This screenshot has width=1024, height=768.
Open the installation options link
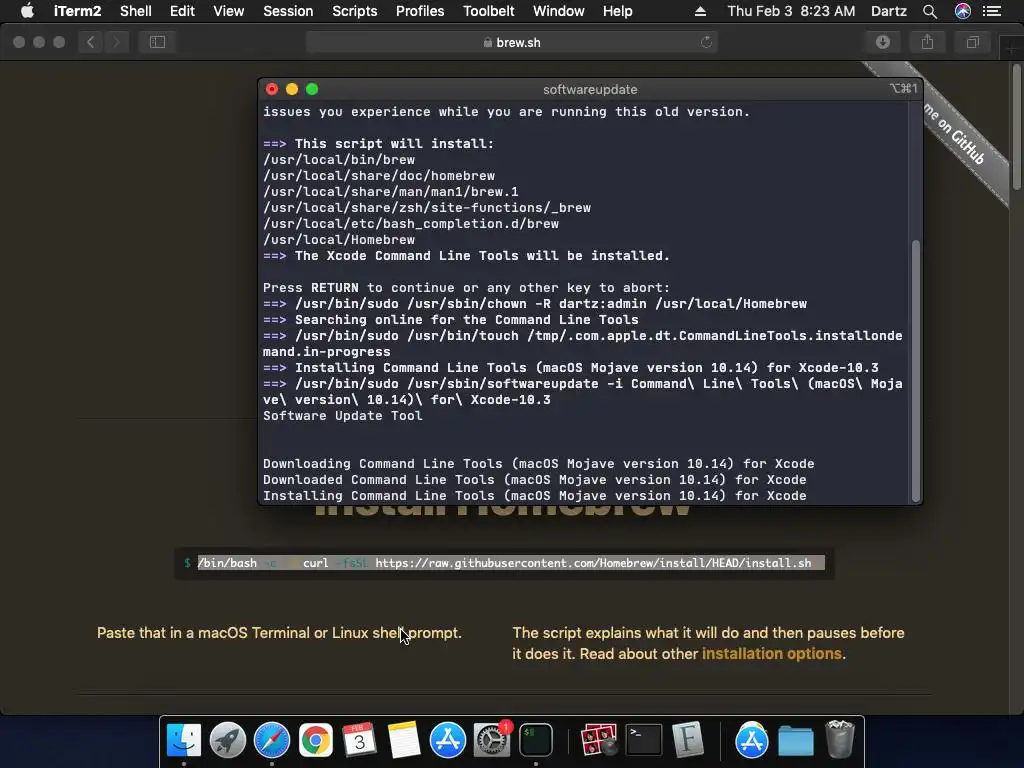pyautogui.click(x=771, y=654)
